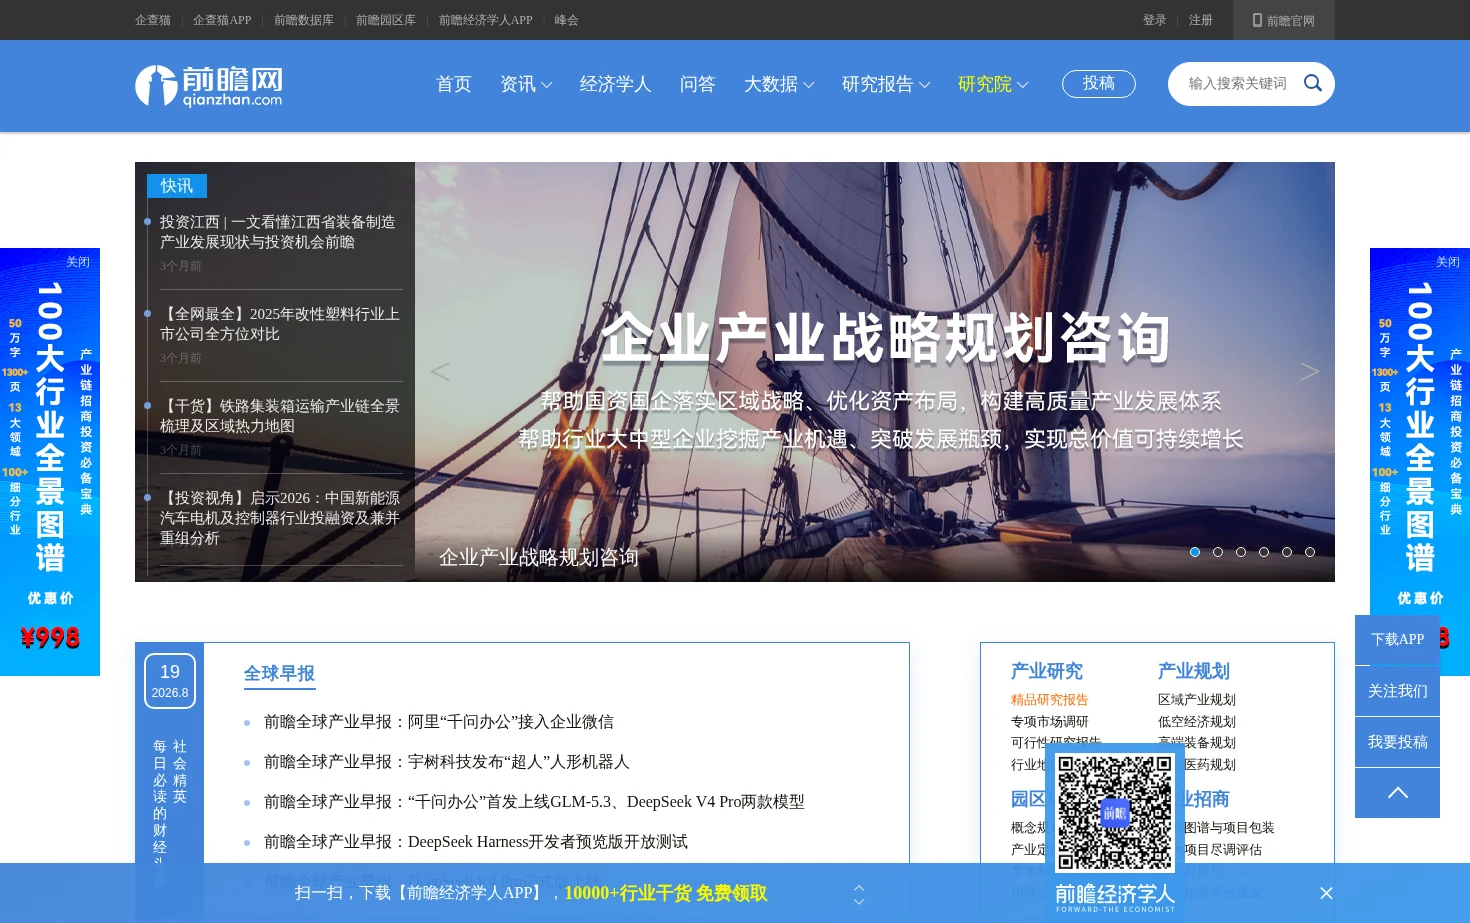This screenshot has height=923, width=1470.
Task: Show next carousel slide arrow
Action: (1309, 371)
